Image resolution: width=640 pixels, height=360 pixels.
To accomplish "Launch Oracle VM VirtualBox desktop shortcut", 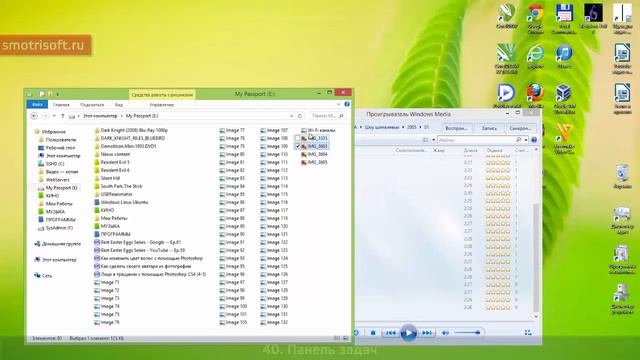I will [564, 98].
